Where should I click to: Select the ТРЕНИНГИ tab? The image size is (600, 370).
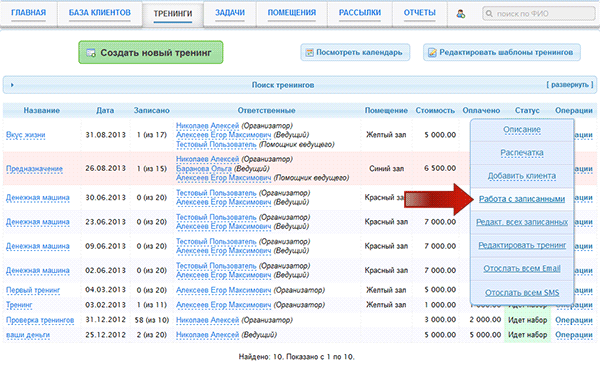coord(173,14)
